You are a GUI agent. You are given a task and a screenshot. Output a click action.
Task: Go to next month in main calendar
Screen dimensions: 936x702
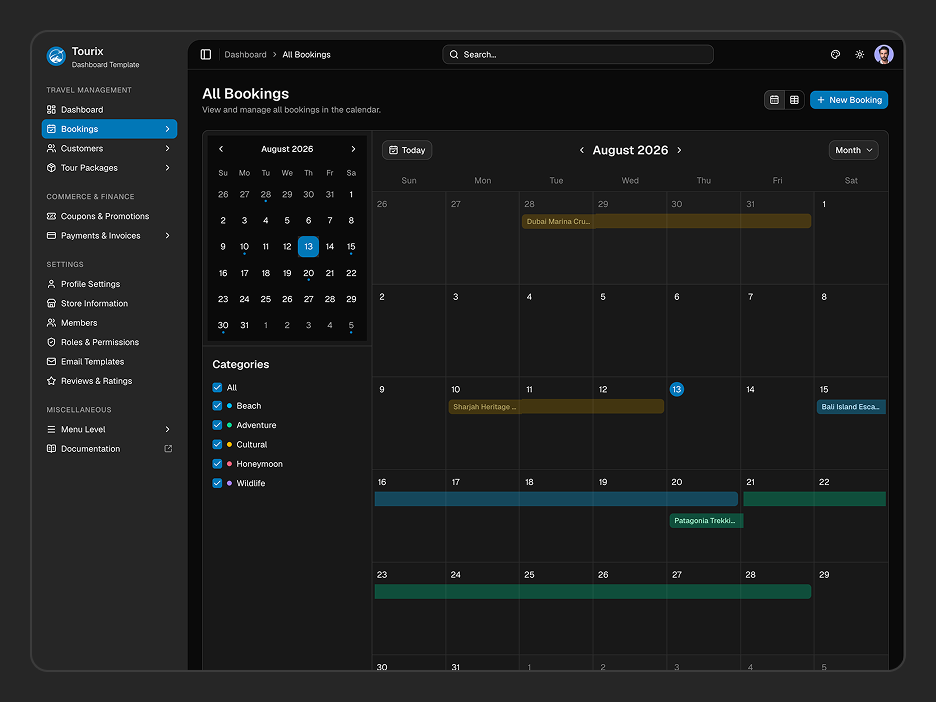[x=679, y=150]
